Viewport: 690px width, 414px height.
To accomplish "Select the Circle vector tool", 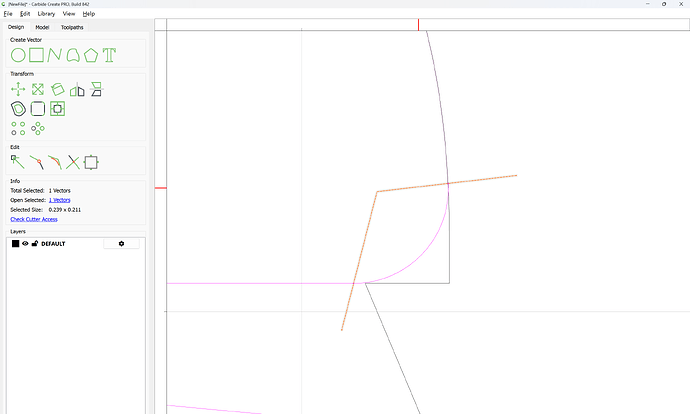I will (18, 55).
